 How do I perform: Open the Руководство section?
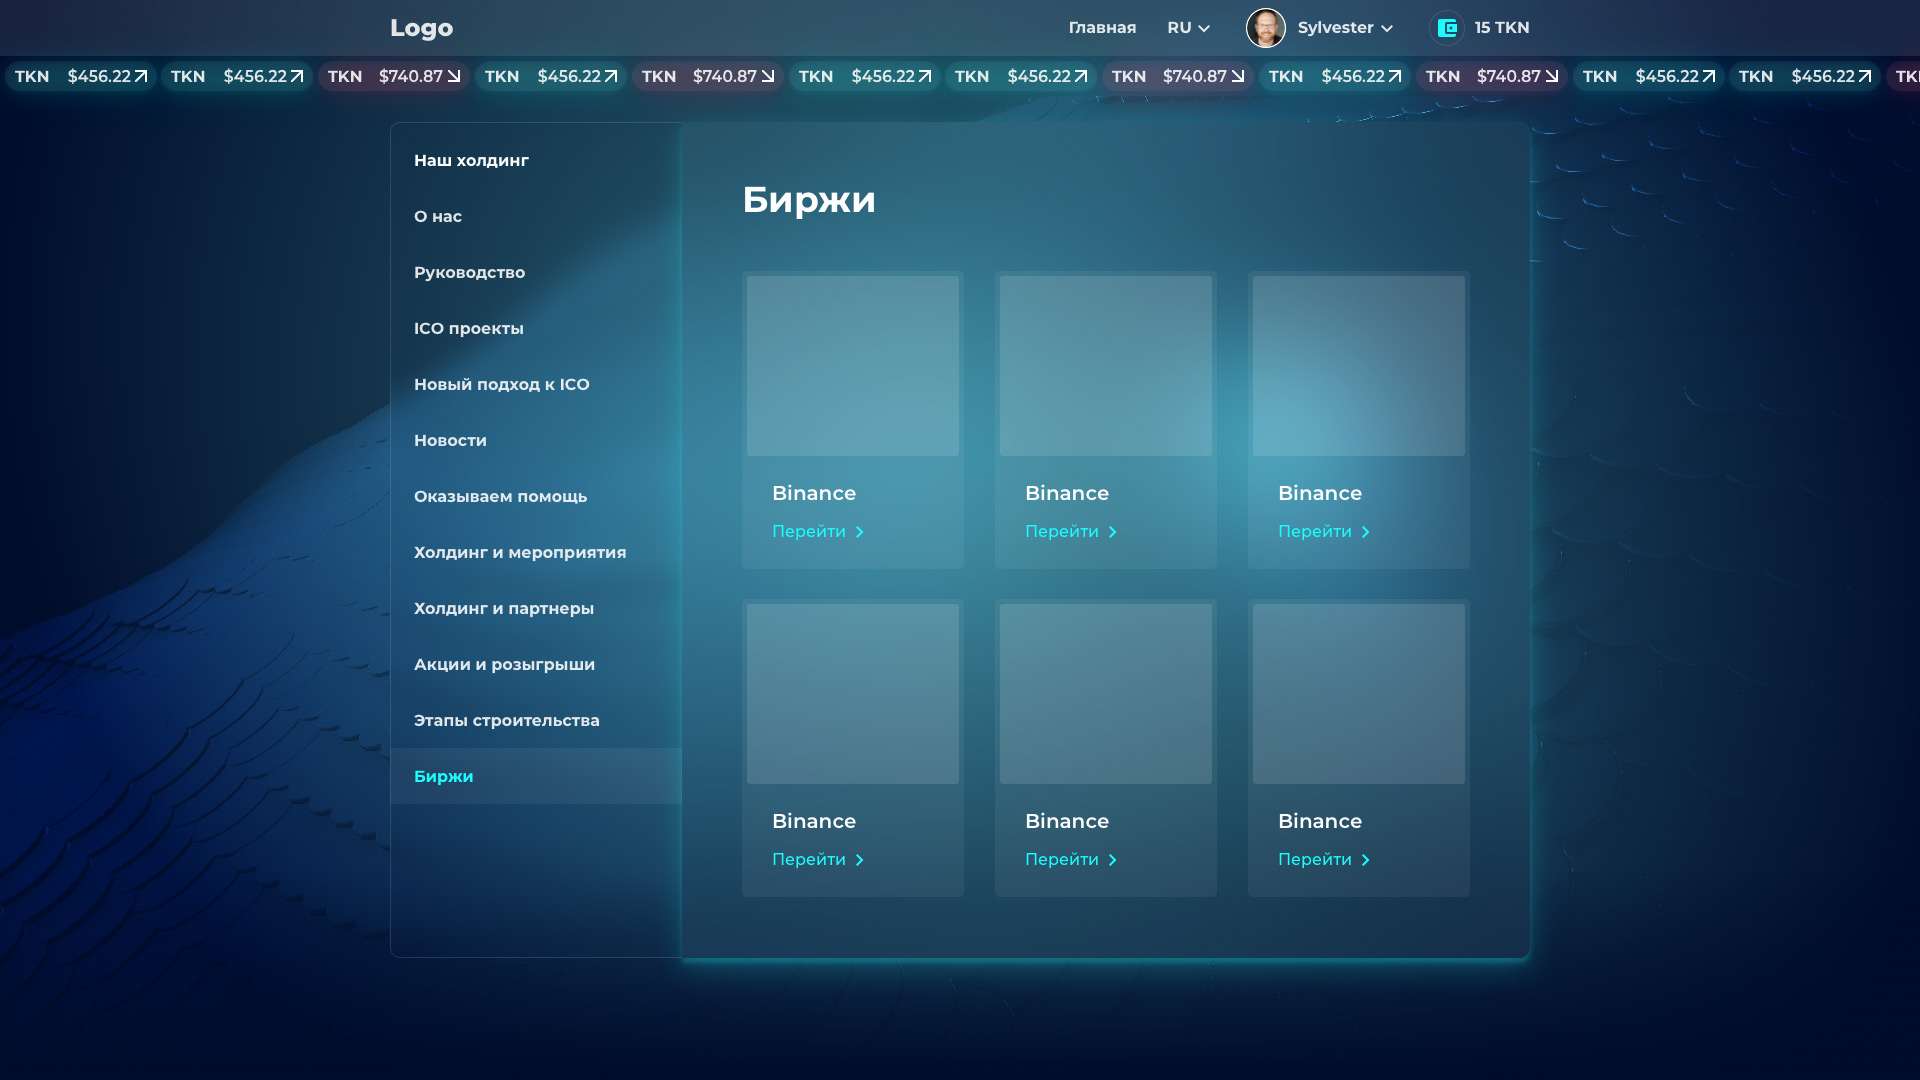point(536,272)
